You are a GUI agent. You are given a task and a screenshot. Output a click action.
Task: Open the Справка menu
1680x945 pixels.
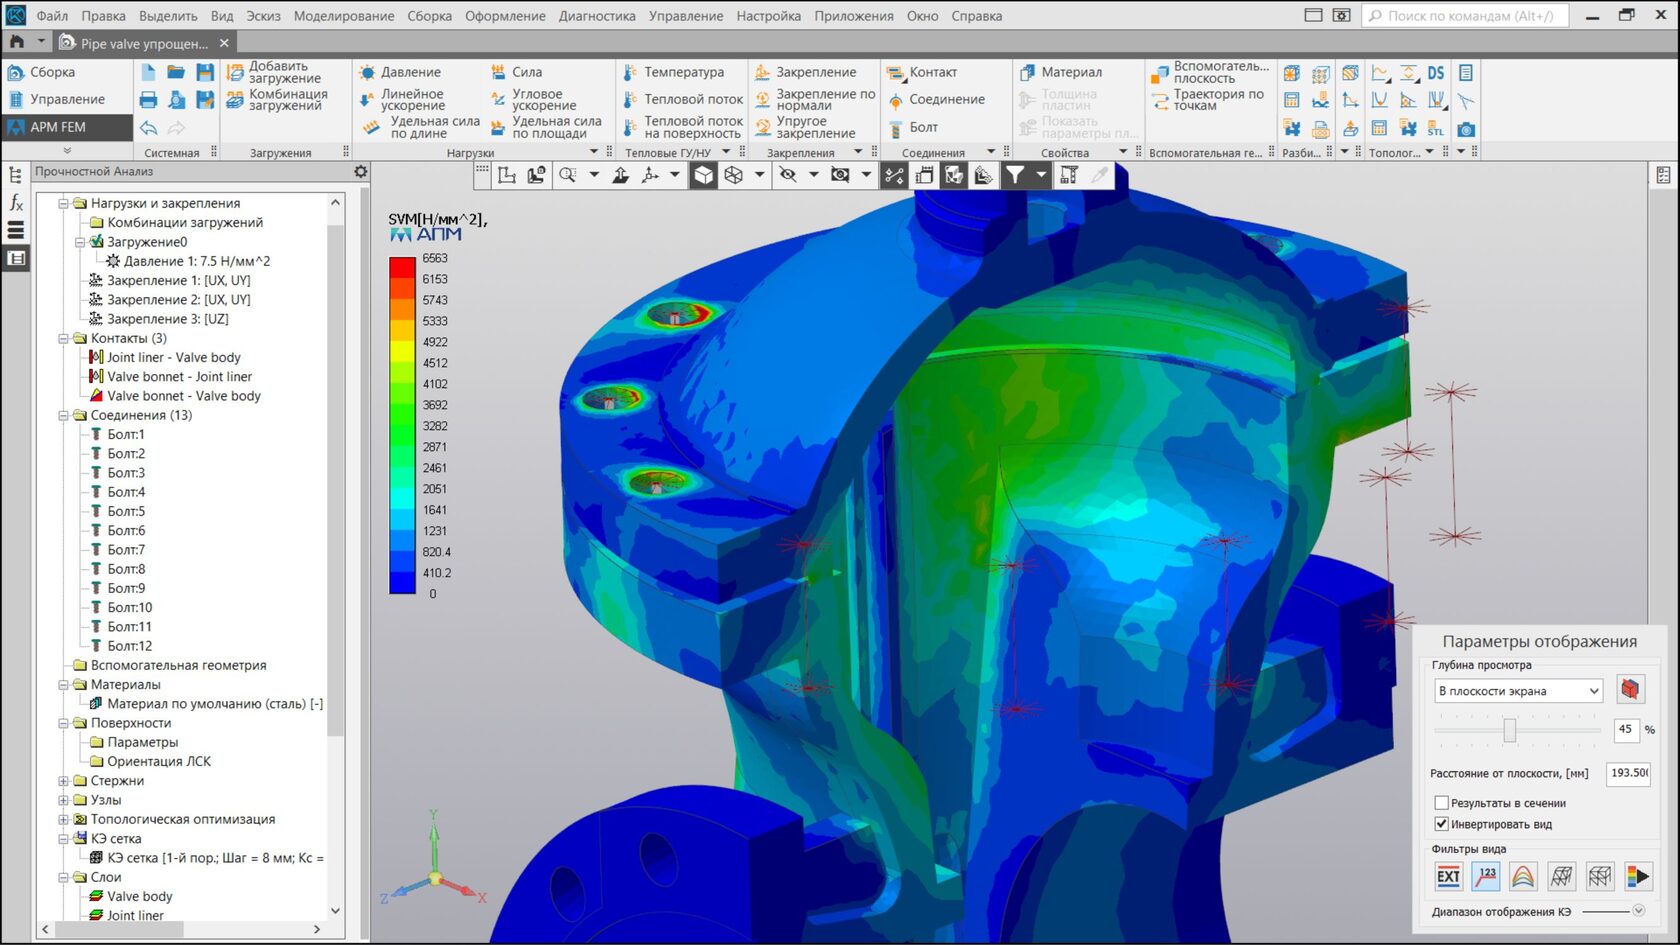(x=977, y=16)
